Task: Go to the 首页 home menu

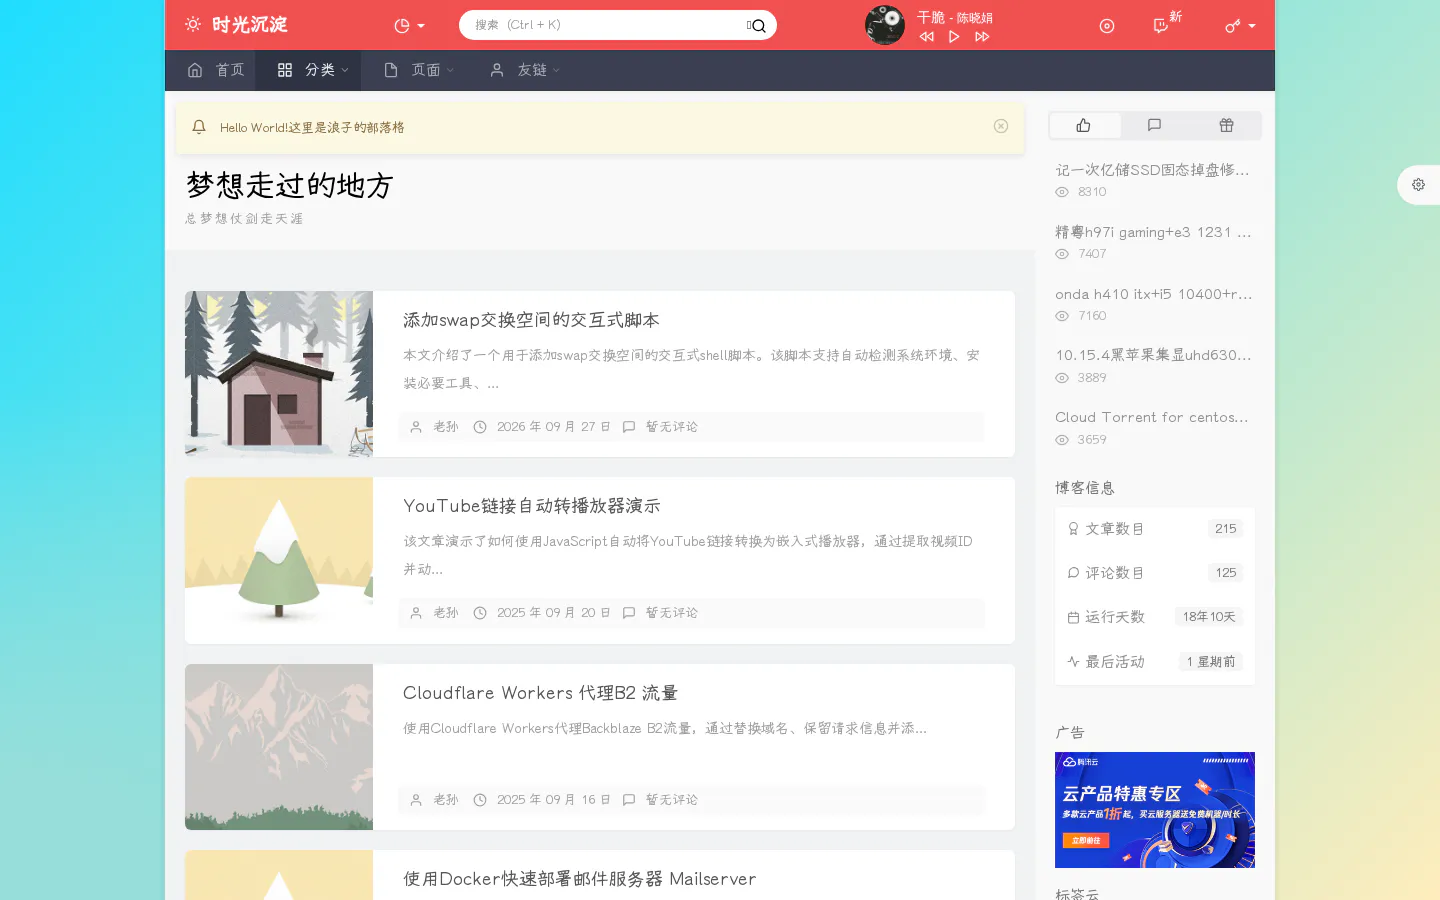Action: pyautogui.click(x=215, y=70)
